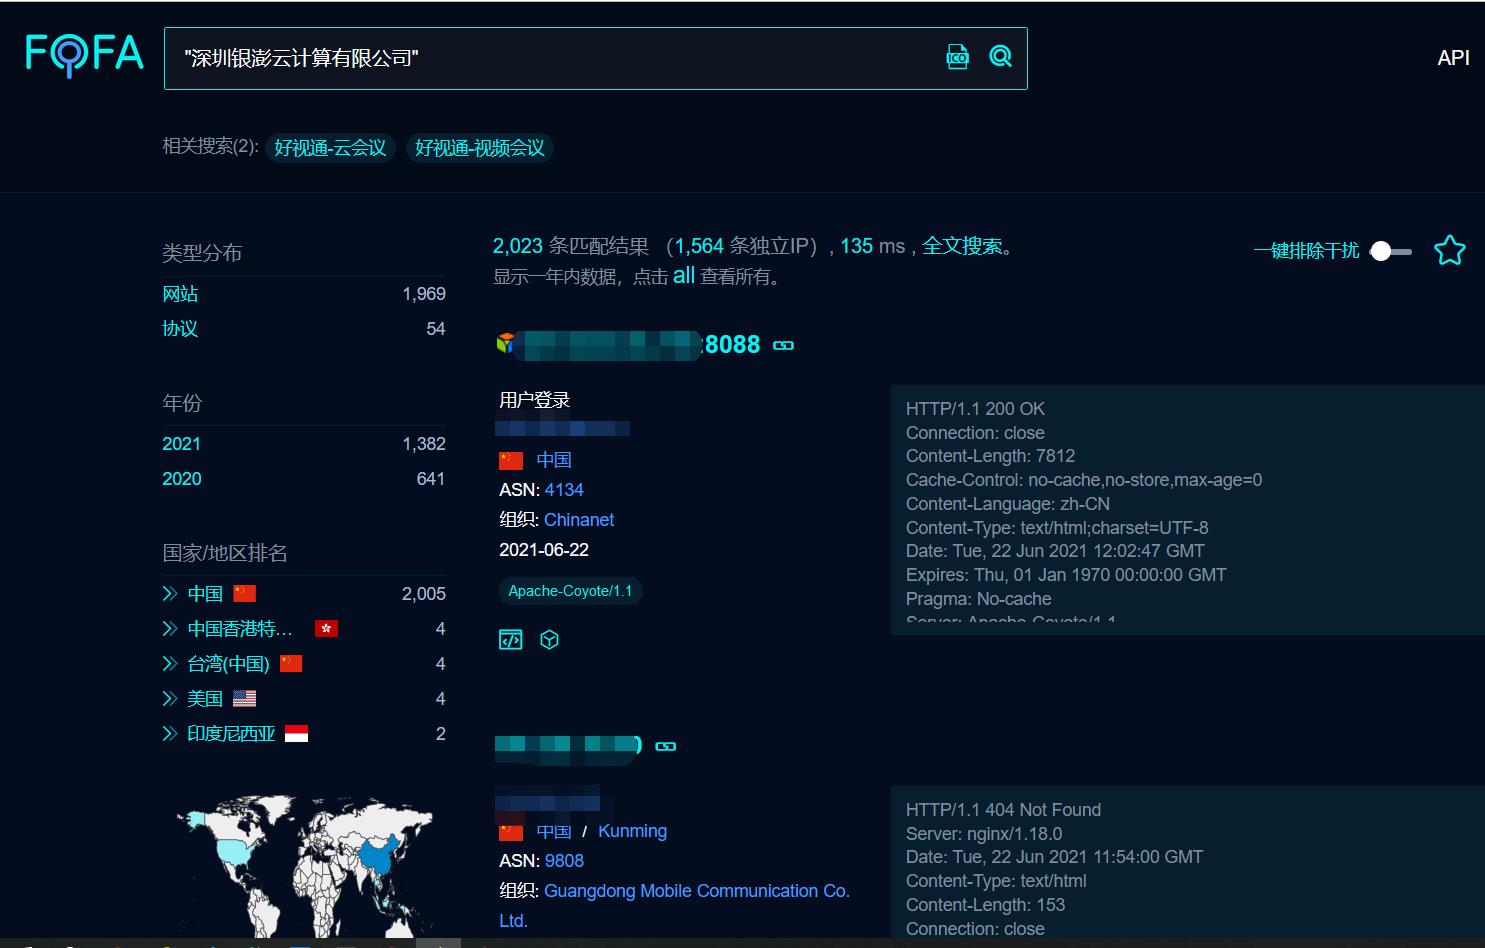Filter by 协议 type
Image resolution: width=1485 pixels, height=948 pixels.
[180, 329]
